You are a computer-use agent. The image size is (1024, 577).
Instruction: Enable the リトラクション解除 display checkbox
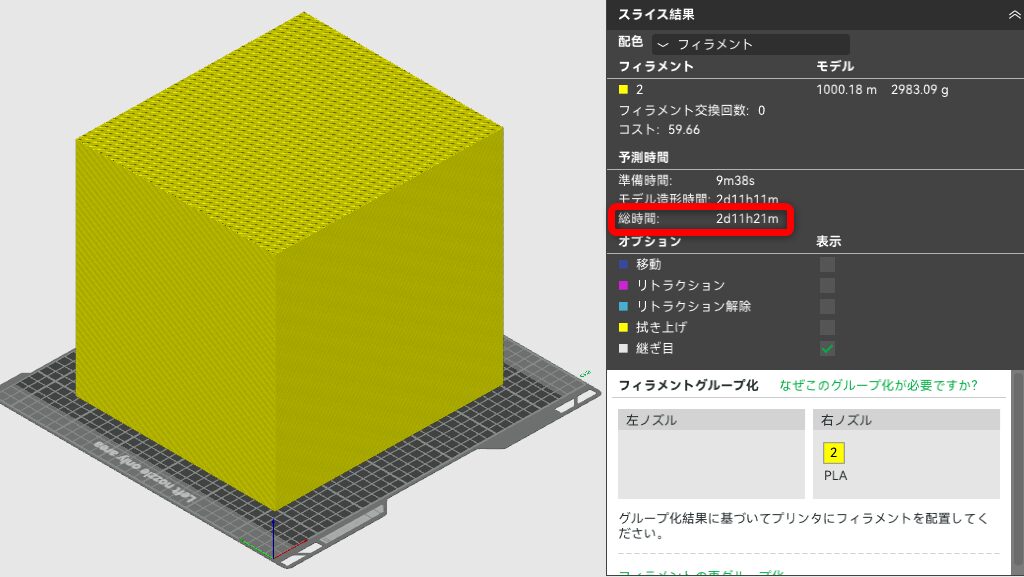click(827, 306)
